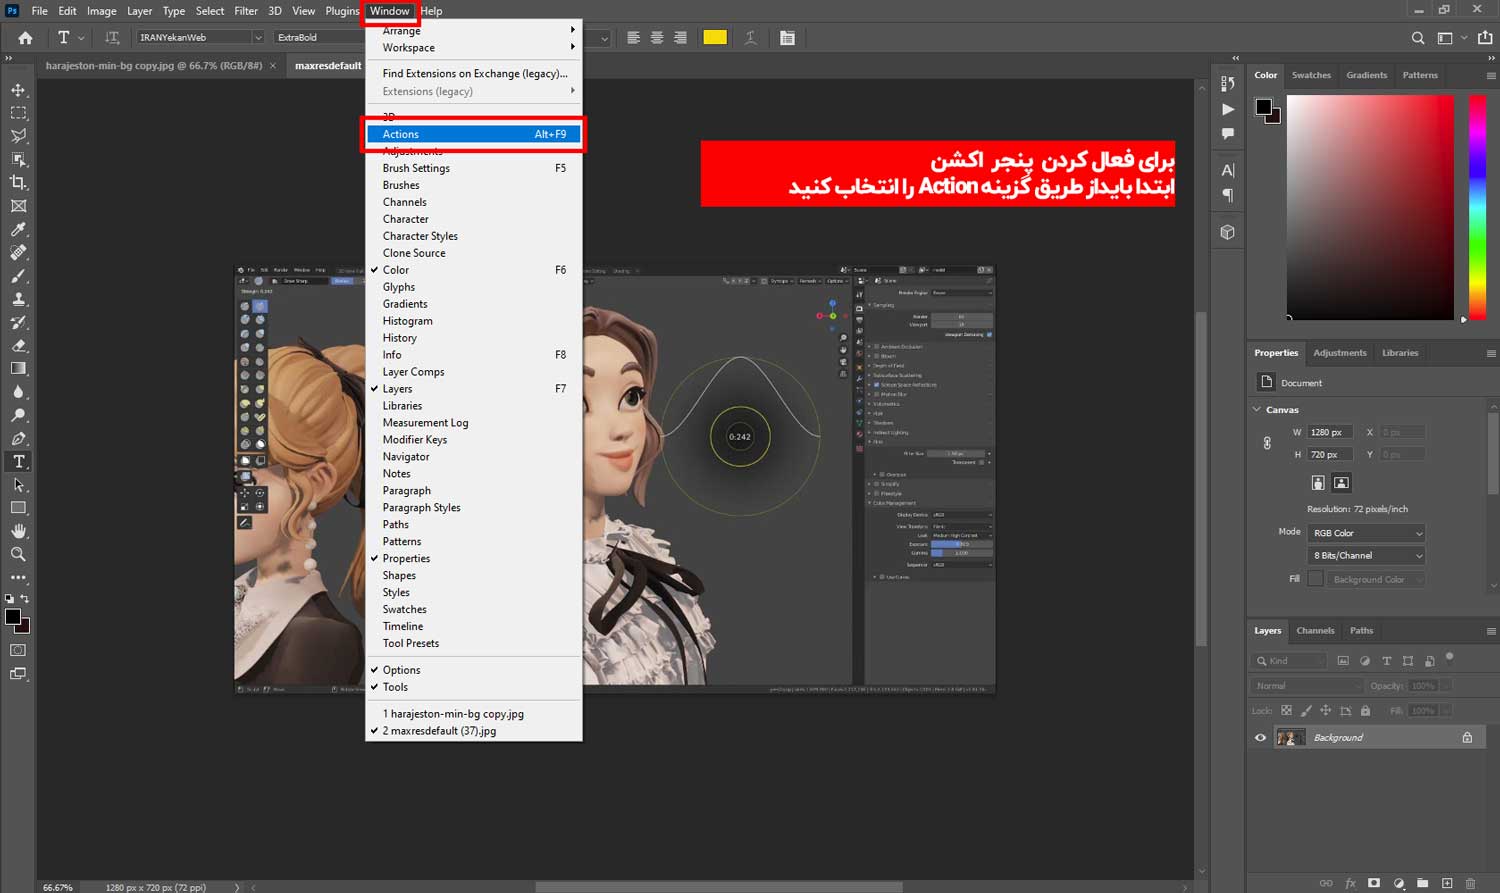
Task: Select the Rectangular Marquee tool
Action: [18, 113]
